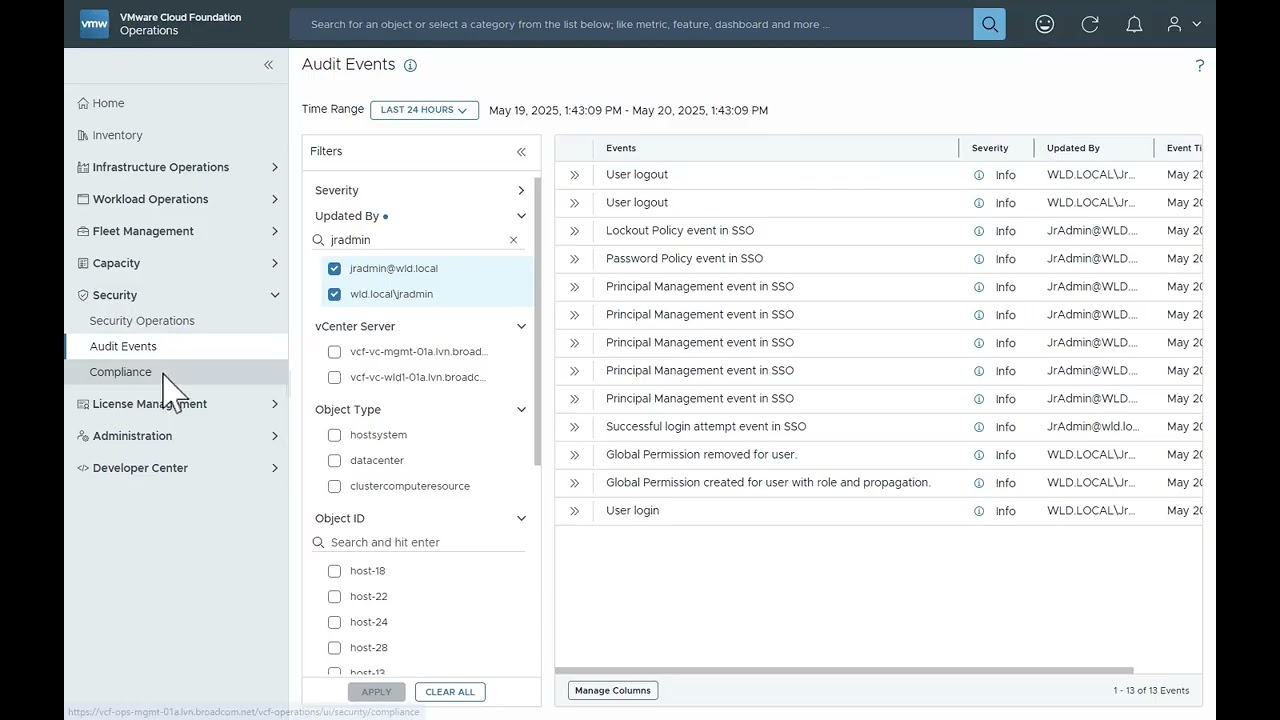Uncheck the jradmin@wld.local checkbox
The height and width of the screenshot is (720, 1280).
334,268
